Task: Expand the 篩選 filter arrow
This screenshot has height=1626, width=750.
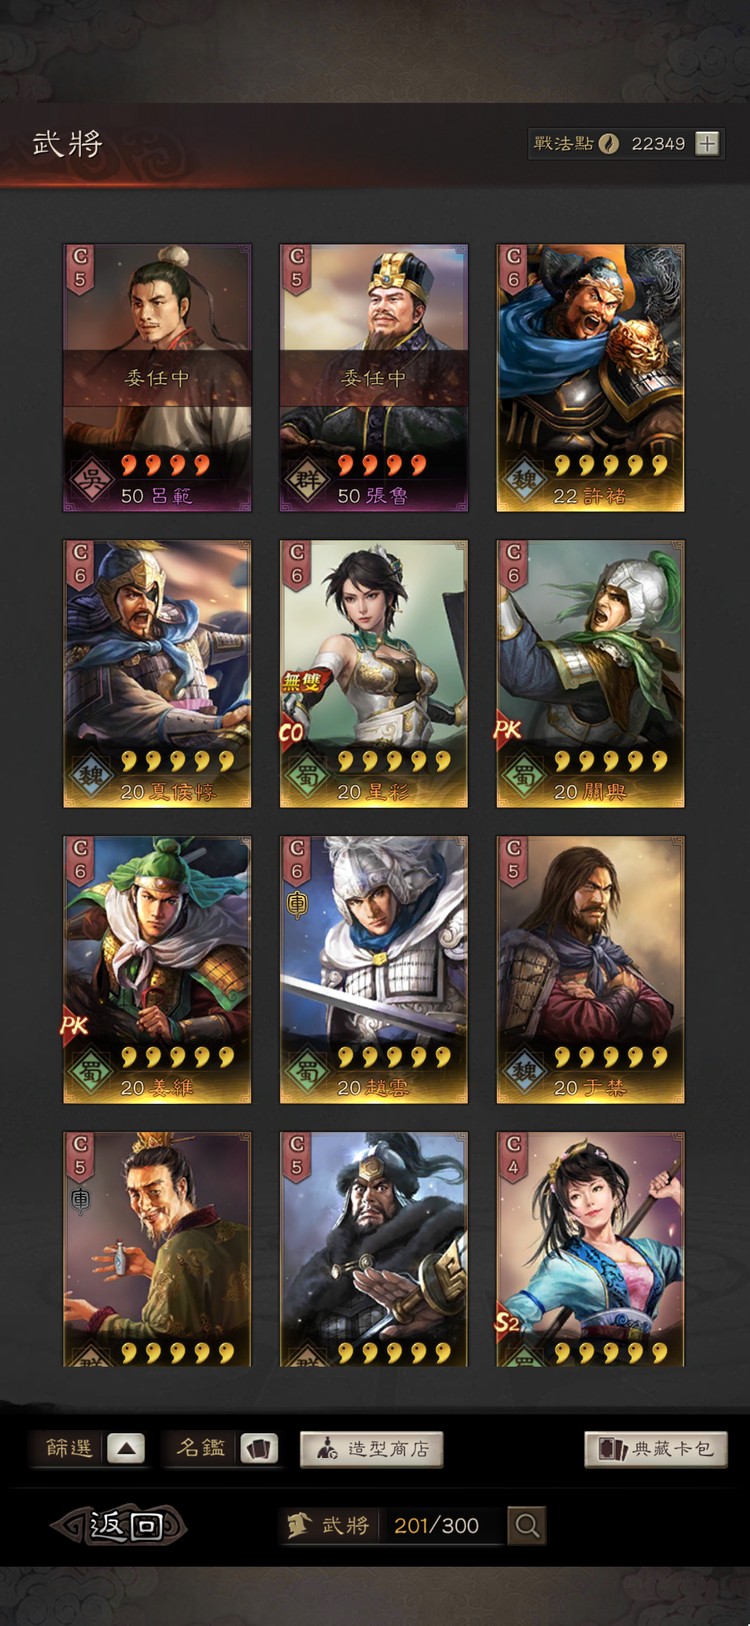Action: click(x=126, y=1448)
